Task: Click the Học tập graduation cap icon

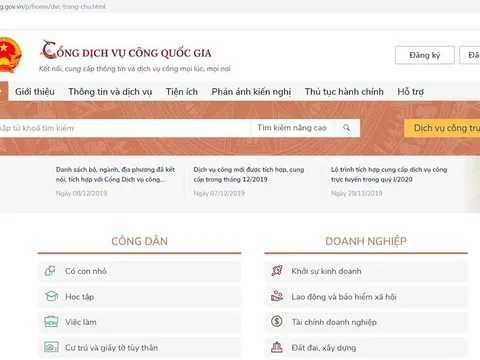Action: tap(51, 296)
